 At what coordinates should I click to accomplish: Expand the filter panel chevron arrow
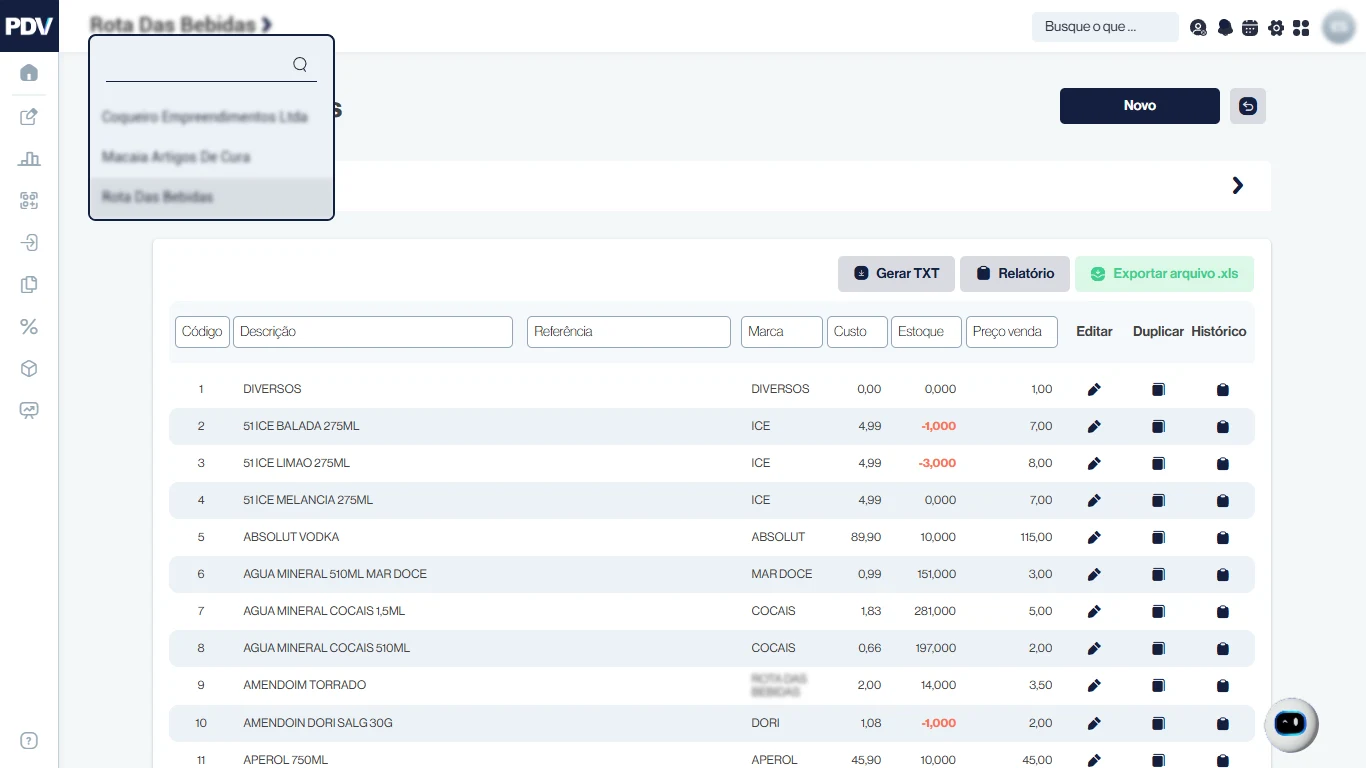click(x=1238, y=185)
